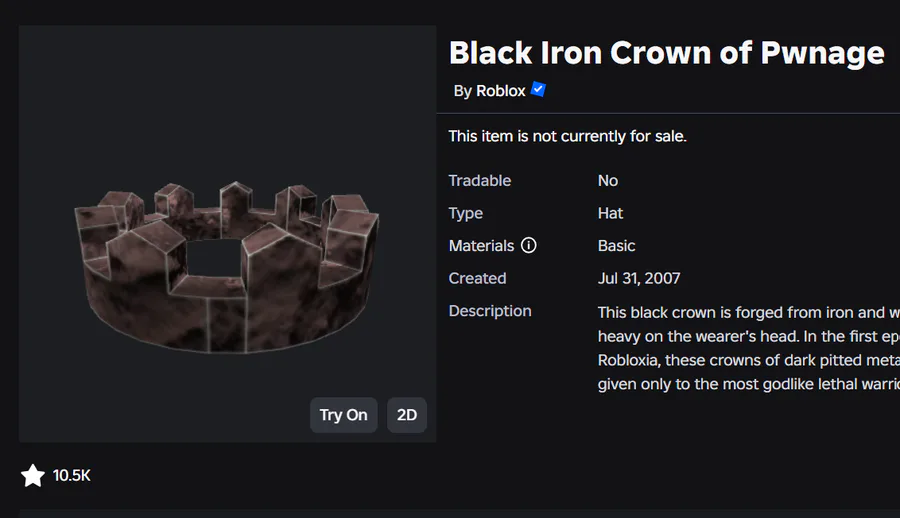900x518 pixels.
Task: Click the Jul 31, 2007 creation date
Action: click(639, 278)
